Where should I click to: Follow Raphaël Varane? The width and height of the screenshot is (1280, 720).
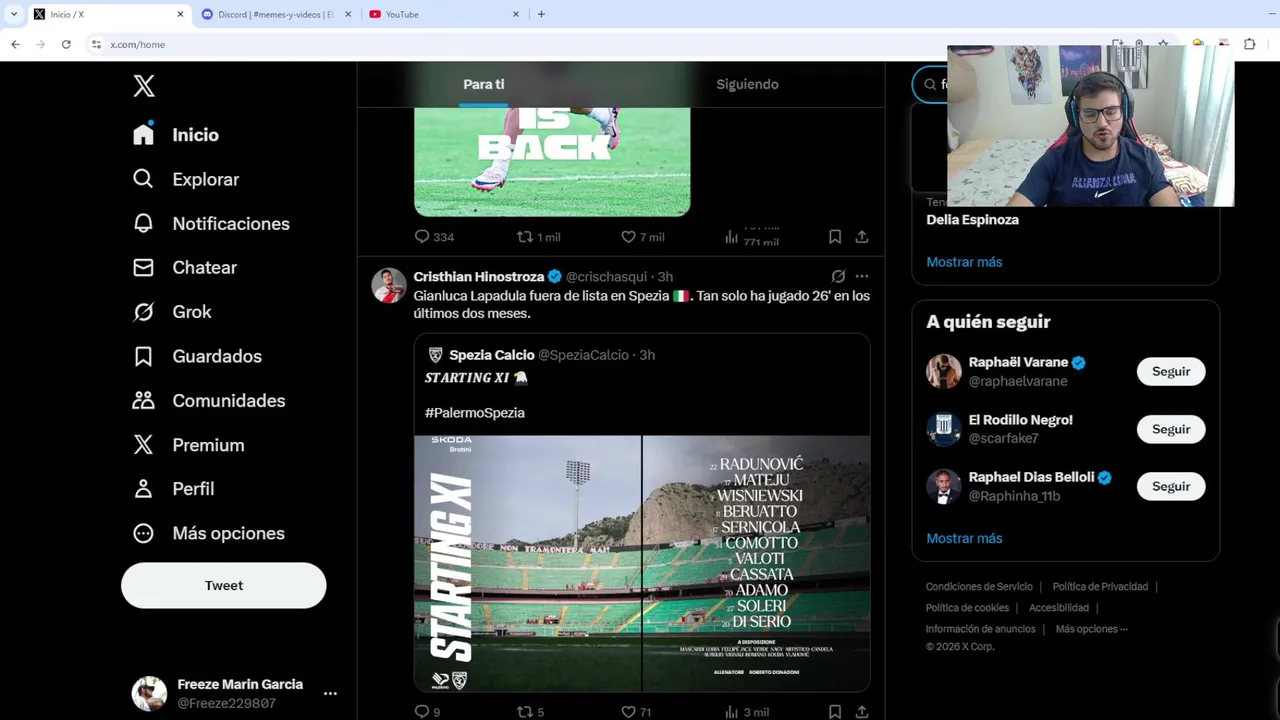1171,371
